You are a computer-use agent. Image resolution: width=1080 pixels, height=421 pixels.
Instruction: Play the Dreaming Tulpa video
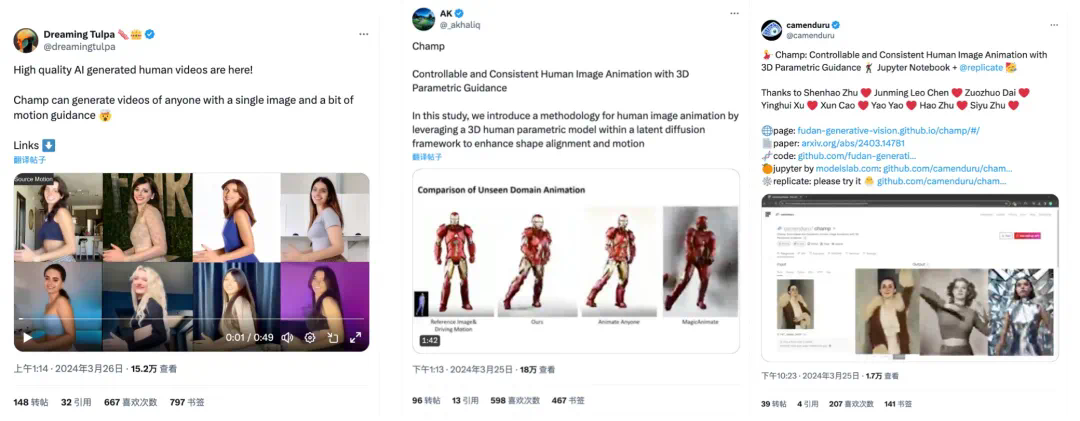(x=27, y=337)
